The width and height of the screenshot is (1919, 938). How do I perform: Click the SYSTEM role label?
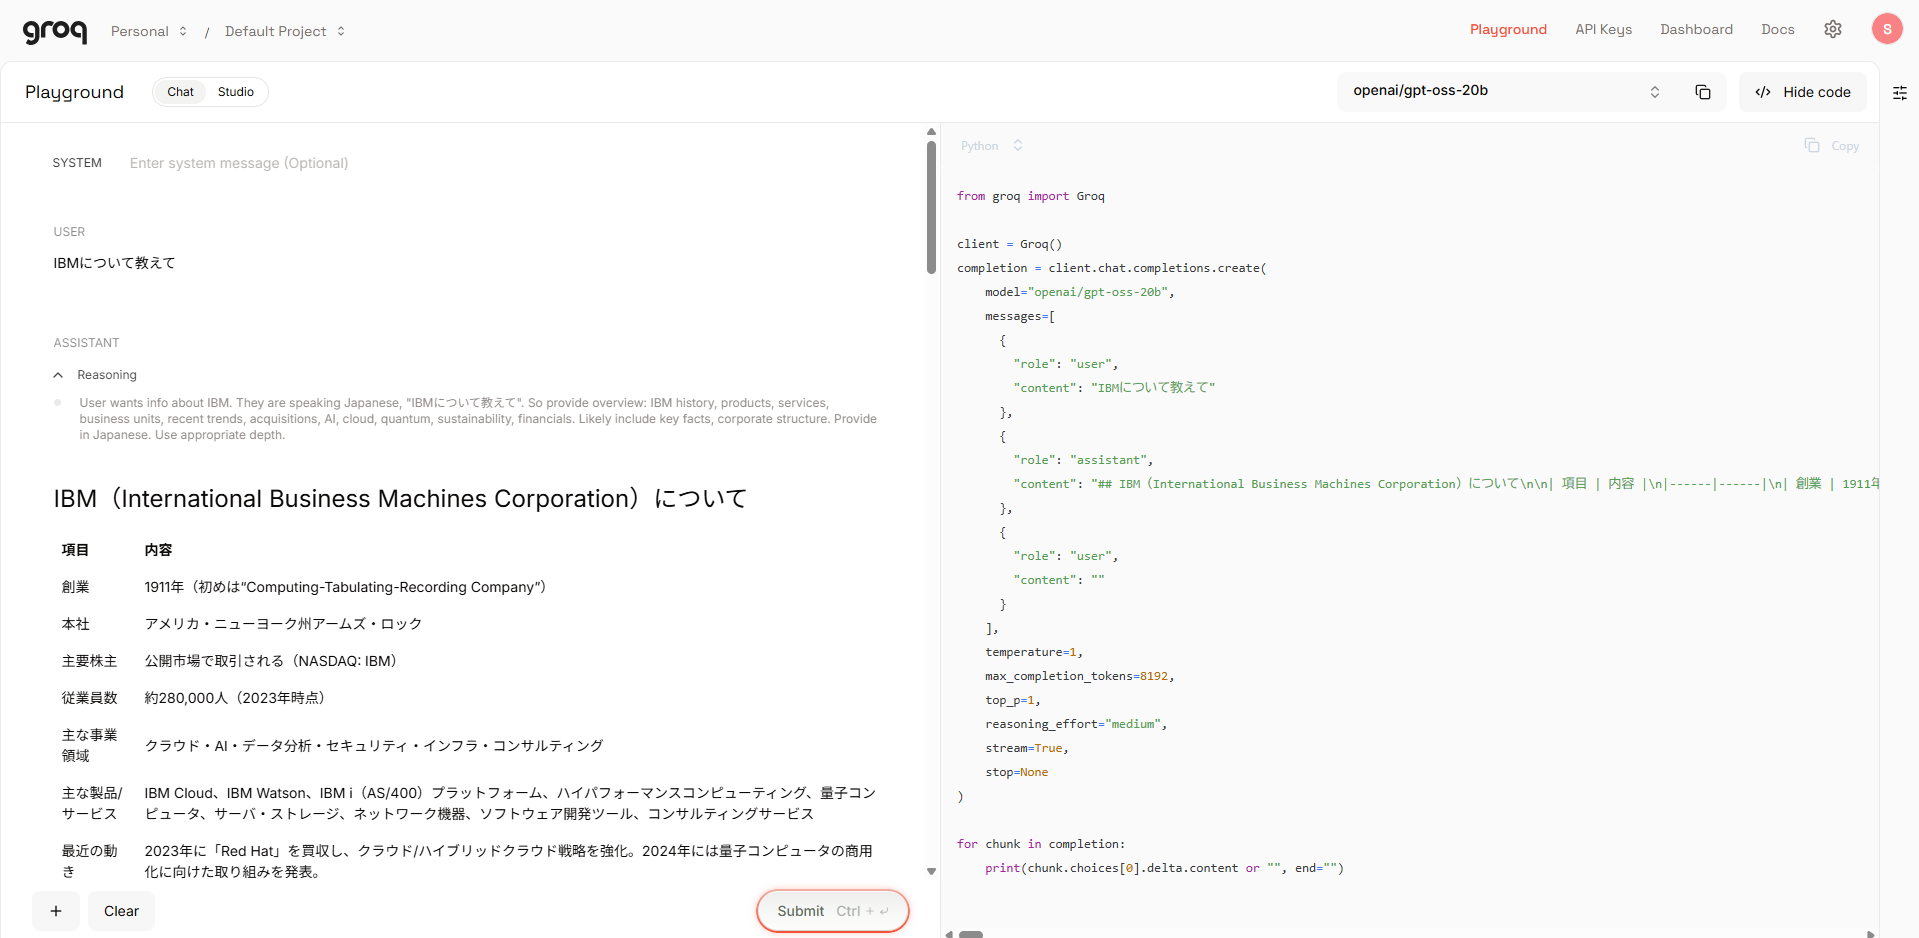[77, 163]
